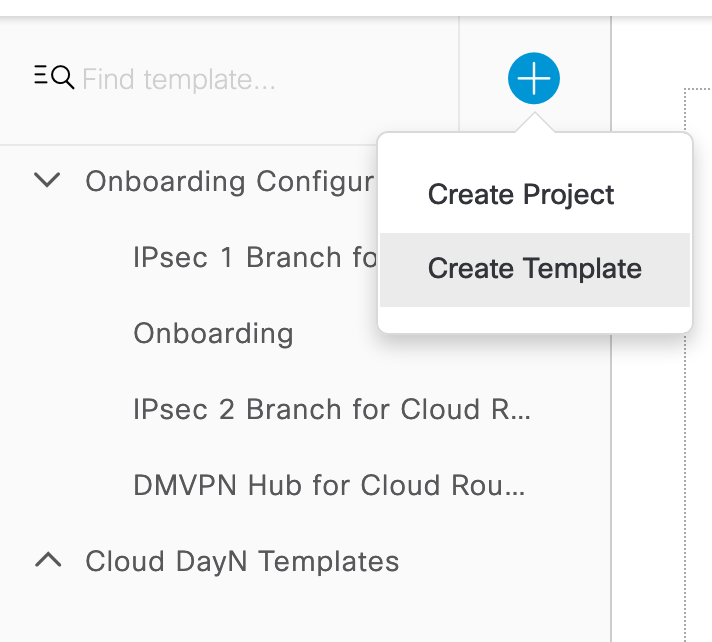Click the white bar above the search field
The height and width of the screenshot is (642, 712).
pyautogui.click(x=356, y=8)
